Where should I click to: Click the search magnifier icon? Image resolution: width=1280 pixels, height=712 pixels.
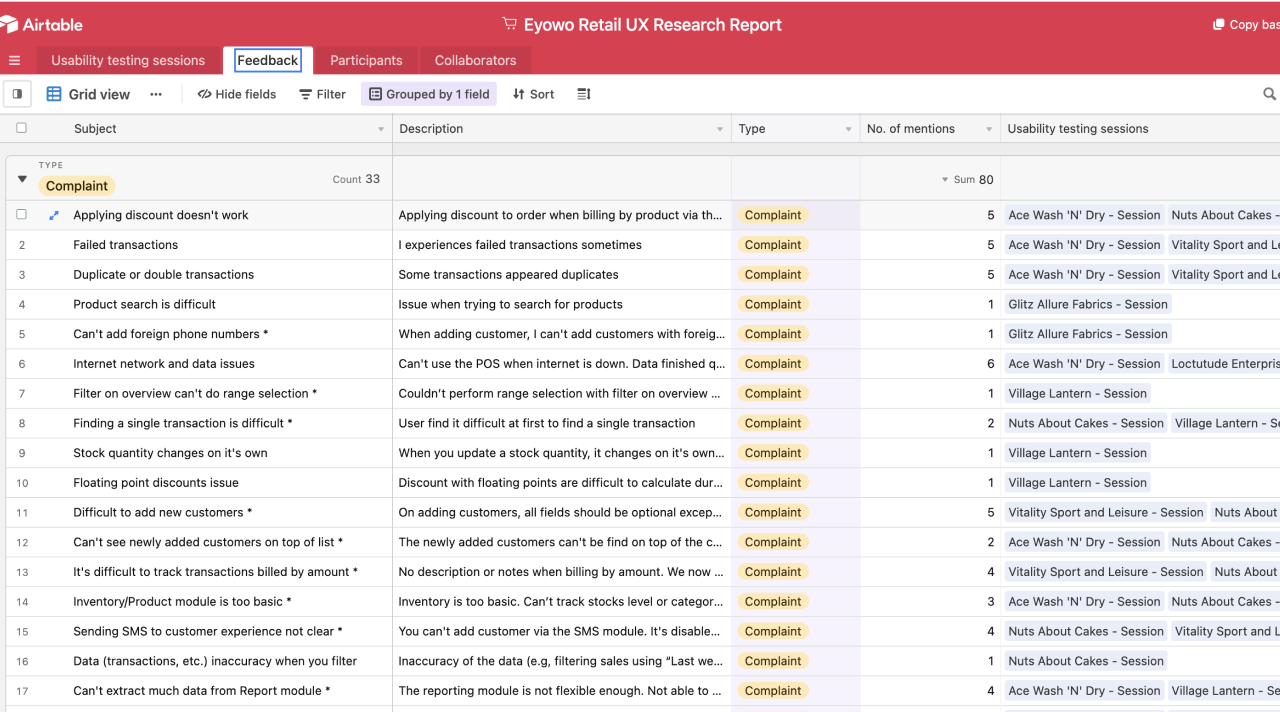[x=1269, y=94]
